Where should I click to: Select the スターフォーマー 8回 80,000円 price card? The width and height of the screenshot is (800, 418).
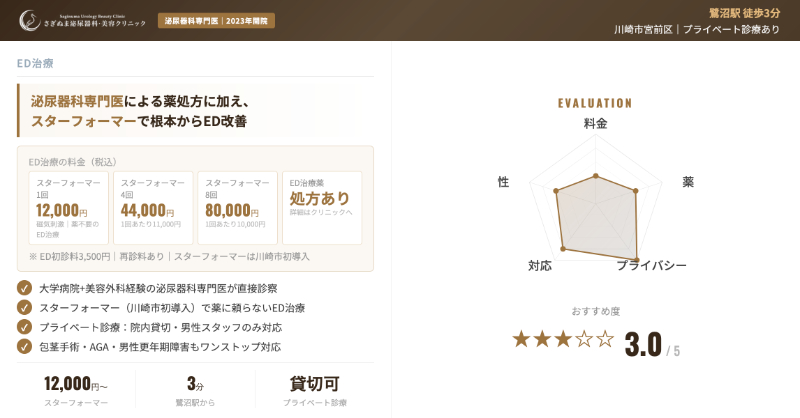(237, 208)
